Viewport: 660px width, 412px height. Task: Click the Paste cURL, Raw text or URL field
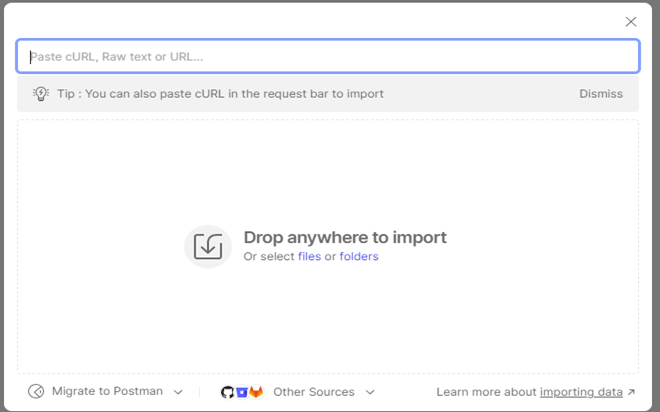[328, 57]
